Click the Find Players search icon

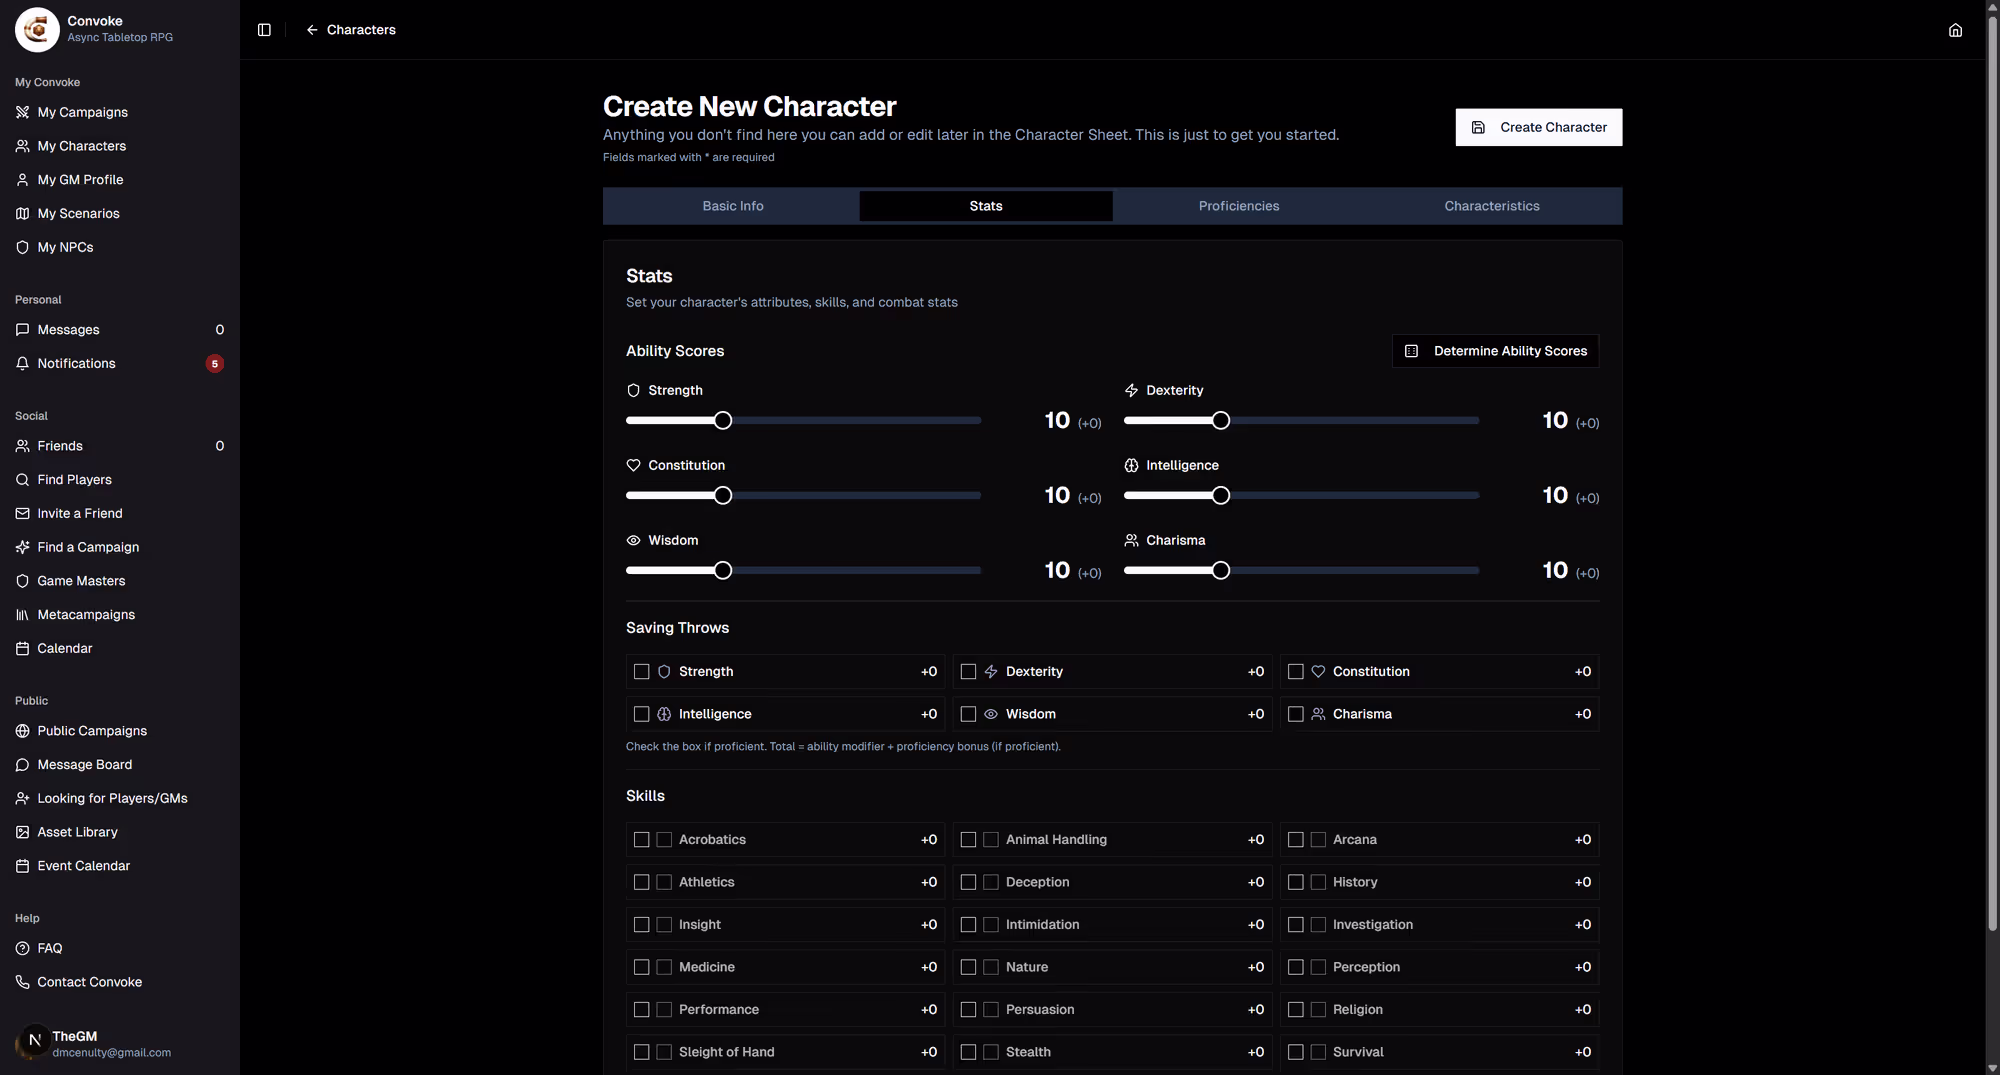point(22,480)
